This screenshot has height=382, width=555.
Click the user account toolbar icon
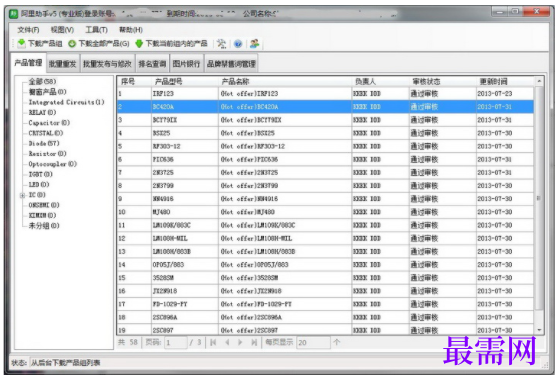click(x=254, y=44)
